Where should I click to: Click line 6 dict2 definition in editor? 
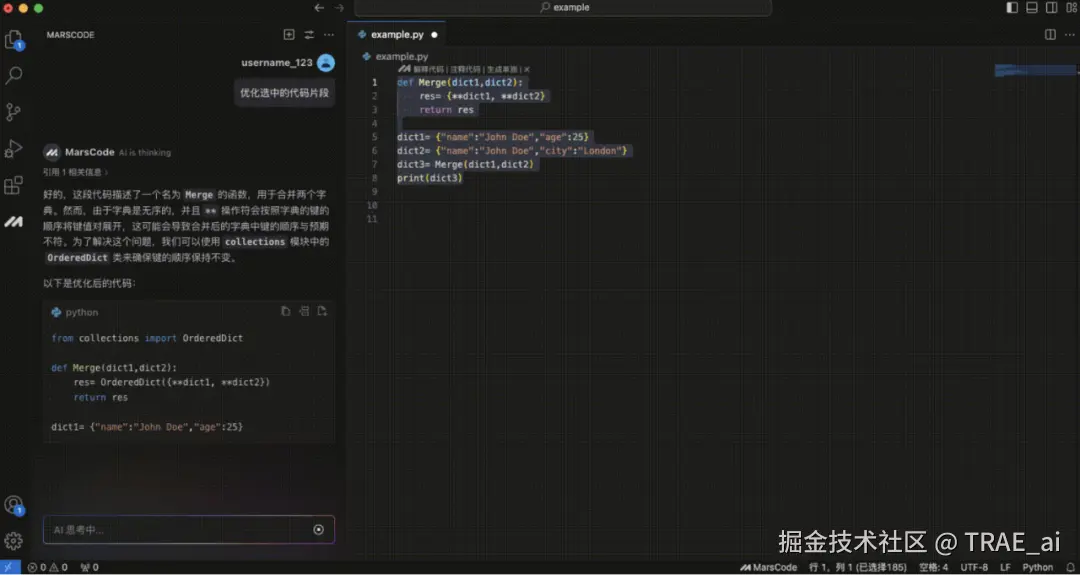512,151
